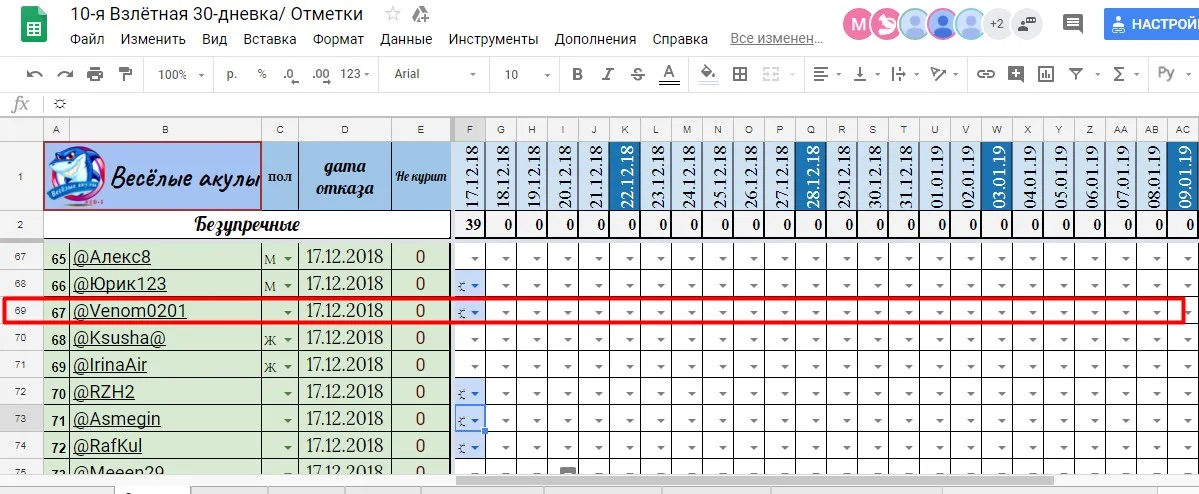This screenshot has width=1199, height=494.
Task: Open more number formats (123) dropdown
Action: pyautogui.click(x=355, y=74)
